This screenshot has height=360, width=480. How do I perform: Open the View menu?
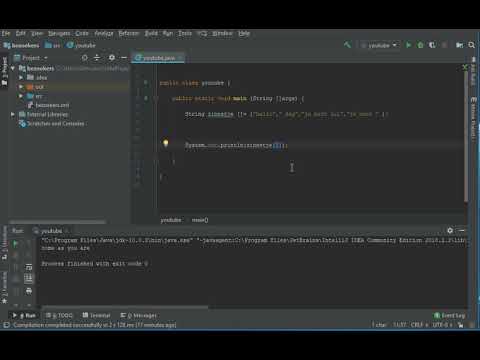pyautogui.click(x=37, y=33)
